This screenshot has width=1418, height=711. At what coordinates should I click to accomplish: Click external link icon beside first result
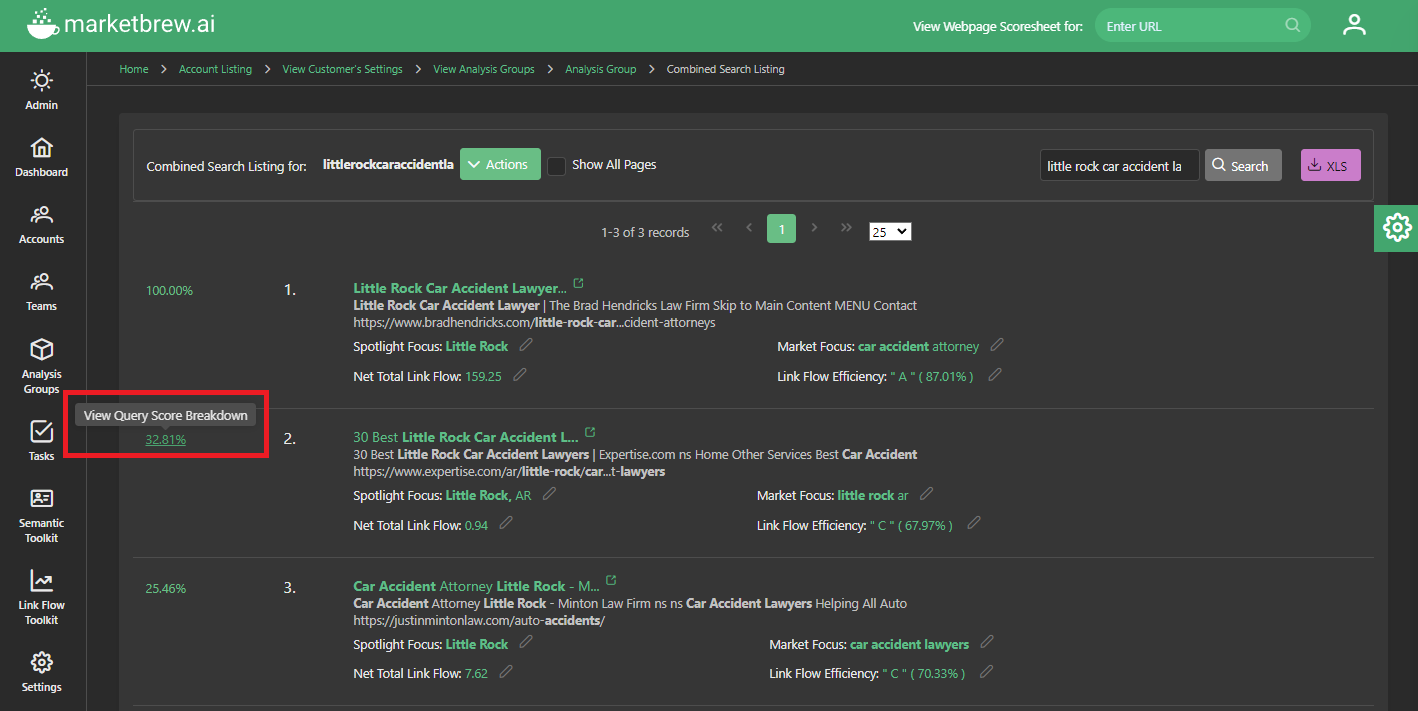tap(578, 285)
